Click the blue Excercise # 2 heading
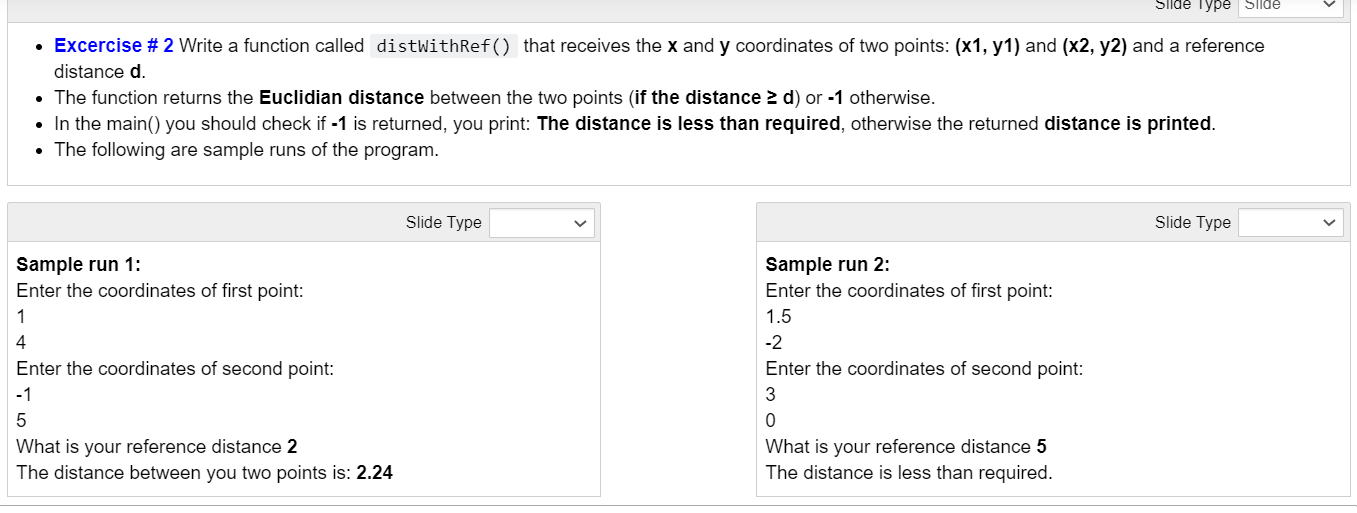This screenshot has width=1357, height=513. click(x=114, y=46)
